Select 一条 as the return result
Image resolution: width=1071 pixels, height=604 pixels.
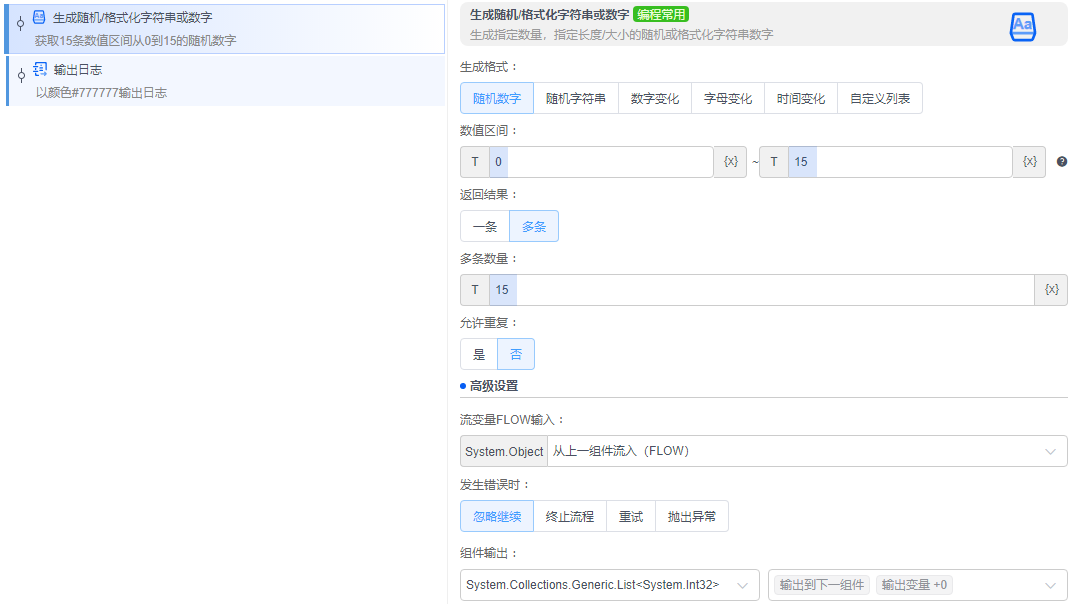pos(484,226)
